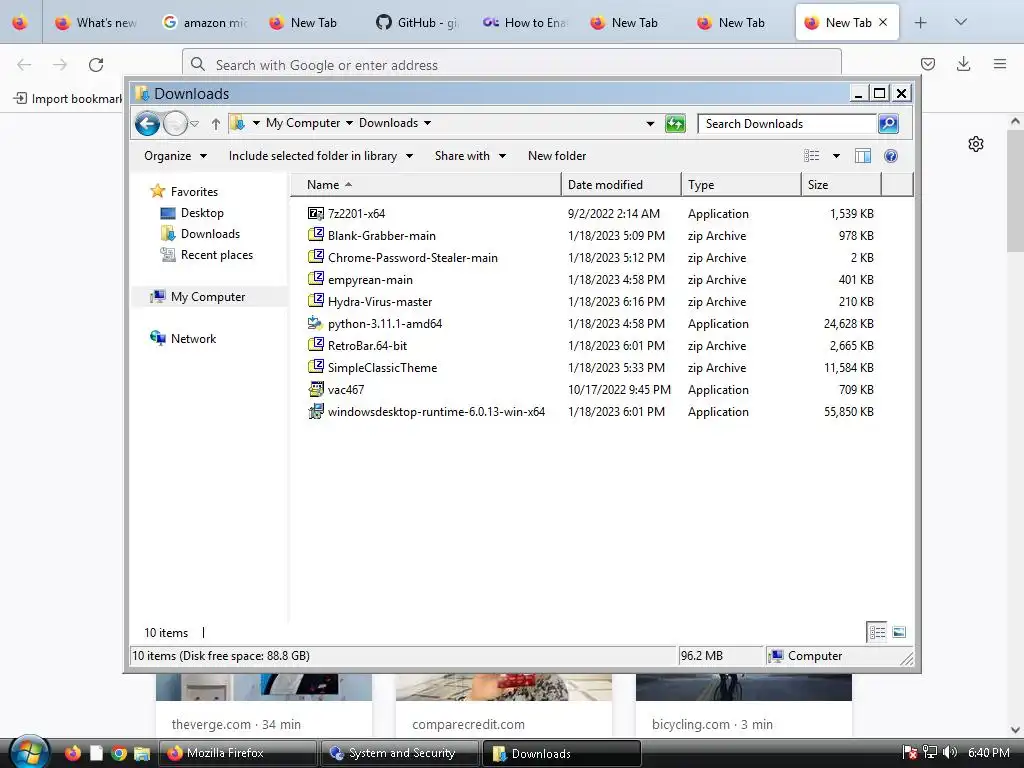The width and height of the screenshot is (1024, 768).
Task: Open System and Security taskbar button
Action: 401,753
